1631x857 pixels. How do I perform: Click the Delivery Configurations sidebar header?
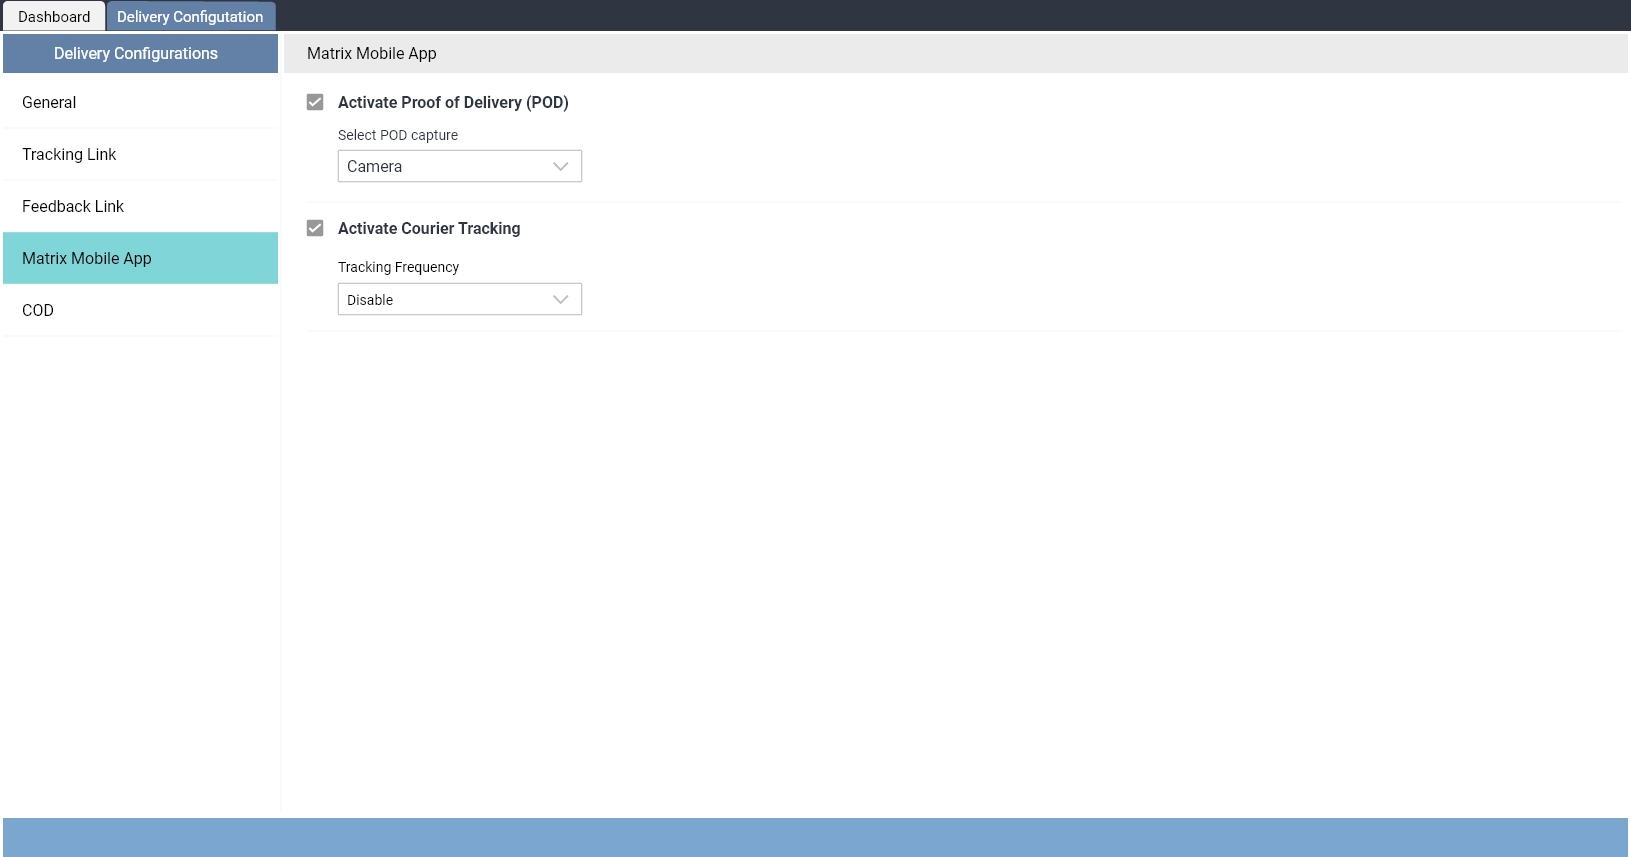pyautogui.click(x=140, y=53)
